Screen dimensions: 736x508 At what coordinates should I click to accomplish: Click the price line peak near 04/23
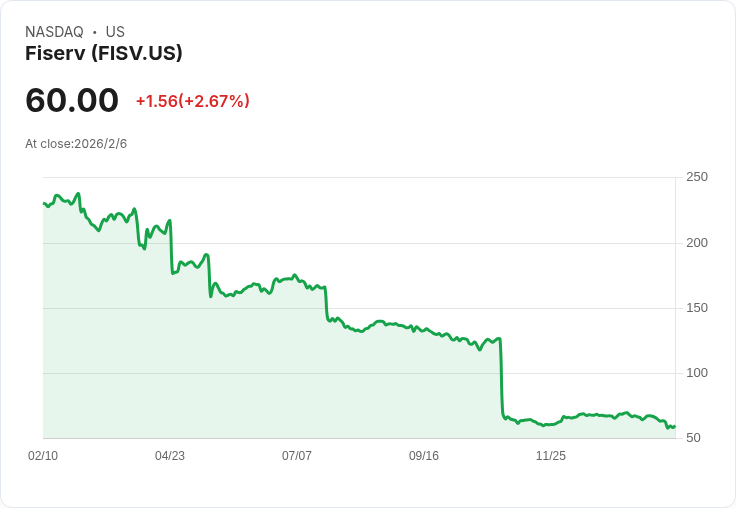point(170,221)
